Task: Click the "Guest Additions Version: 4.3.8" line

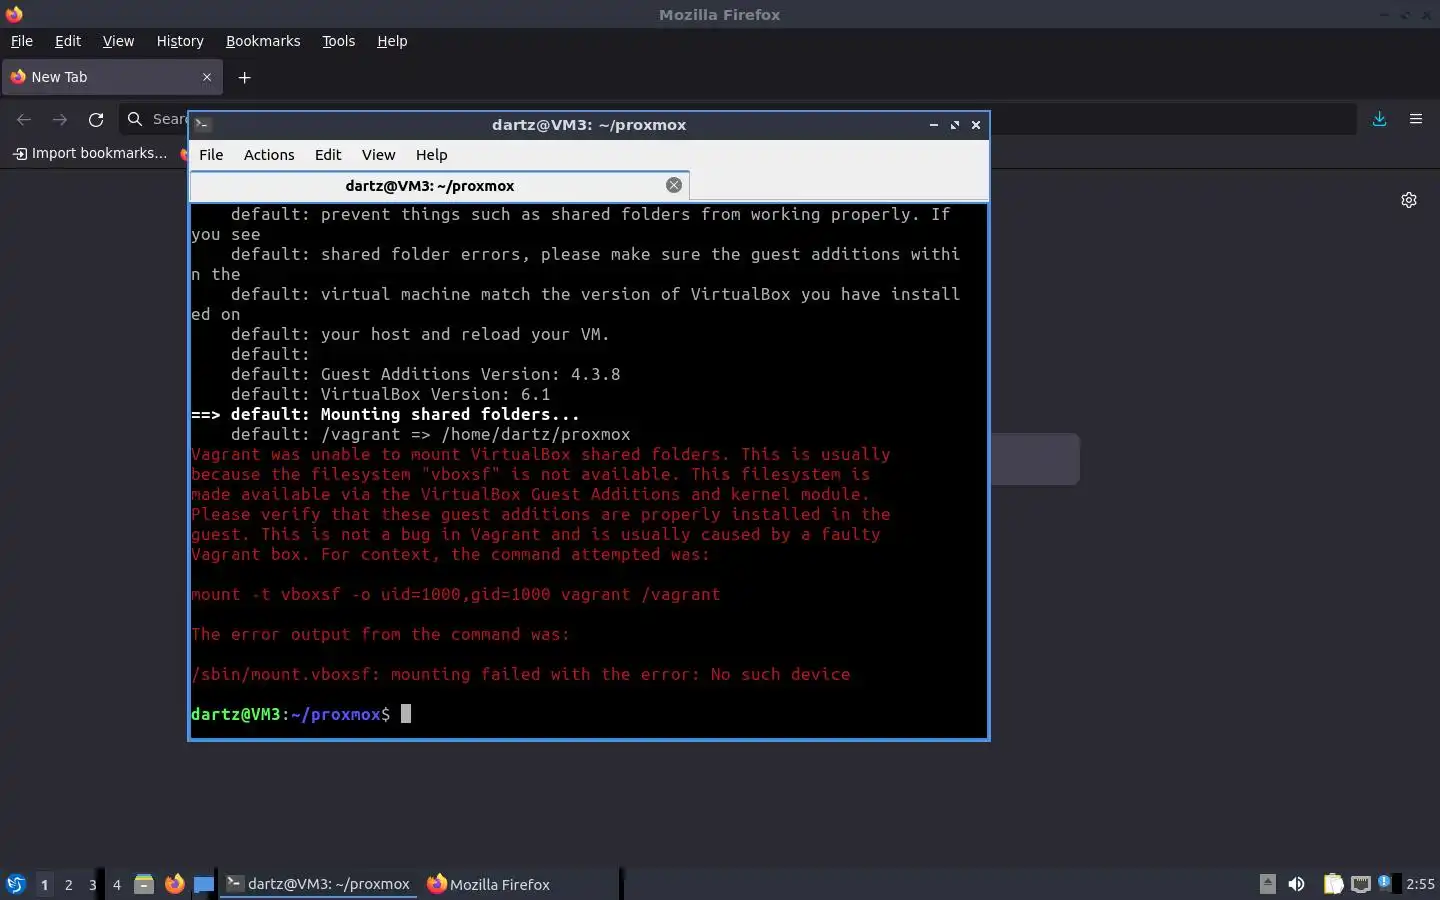Action: 425,374
